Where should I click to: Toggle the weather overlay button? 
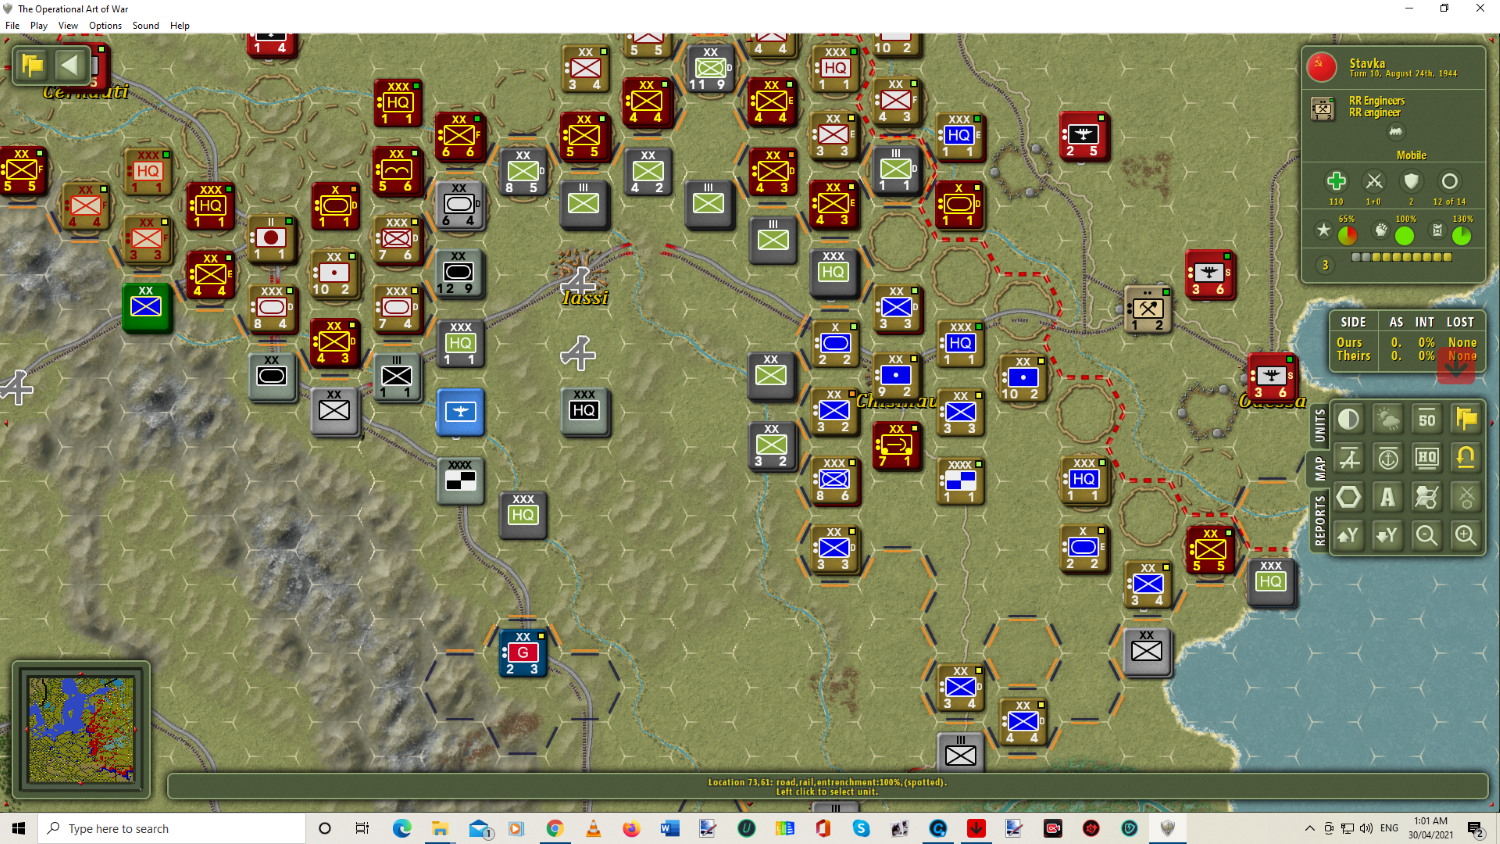coord(1388,419)
